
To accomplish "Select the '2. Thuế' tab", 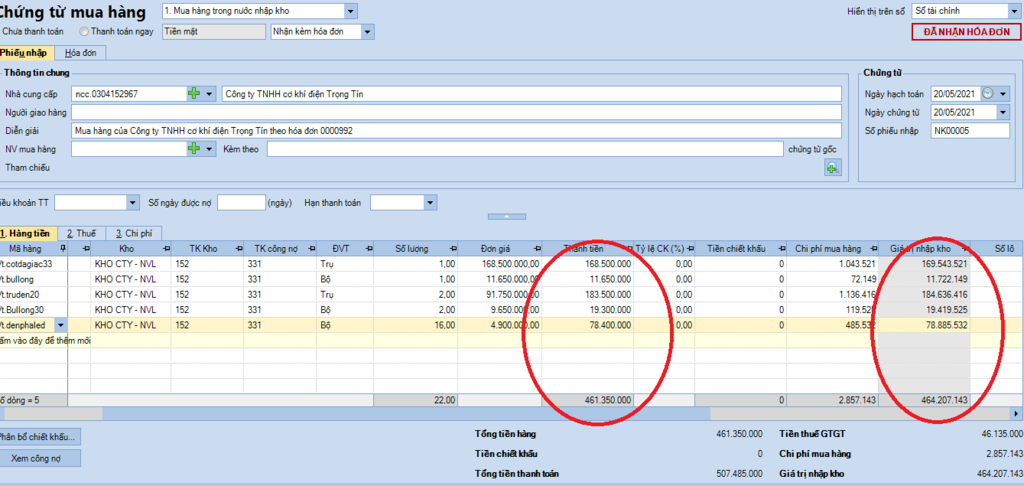I will point(82,233).
